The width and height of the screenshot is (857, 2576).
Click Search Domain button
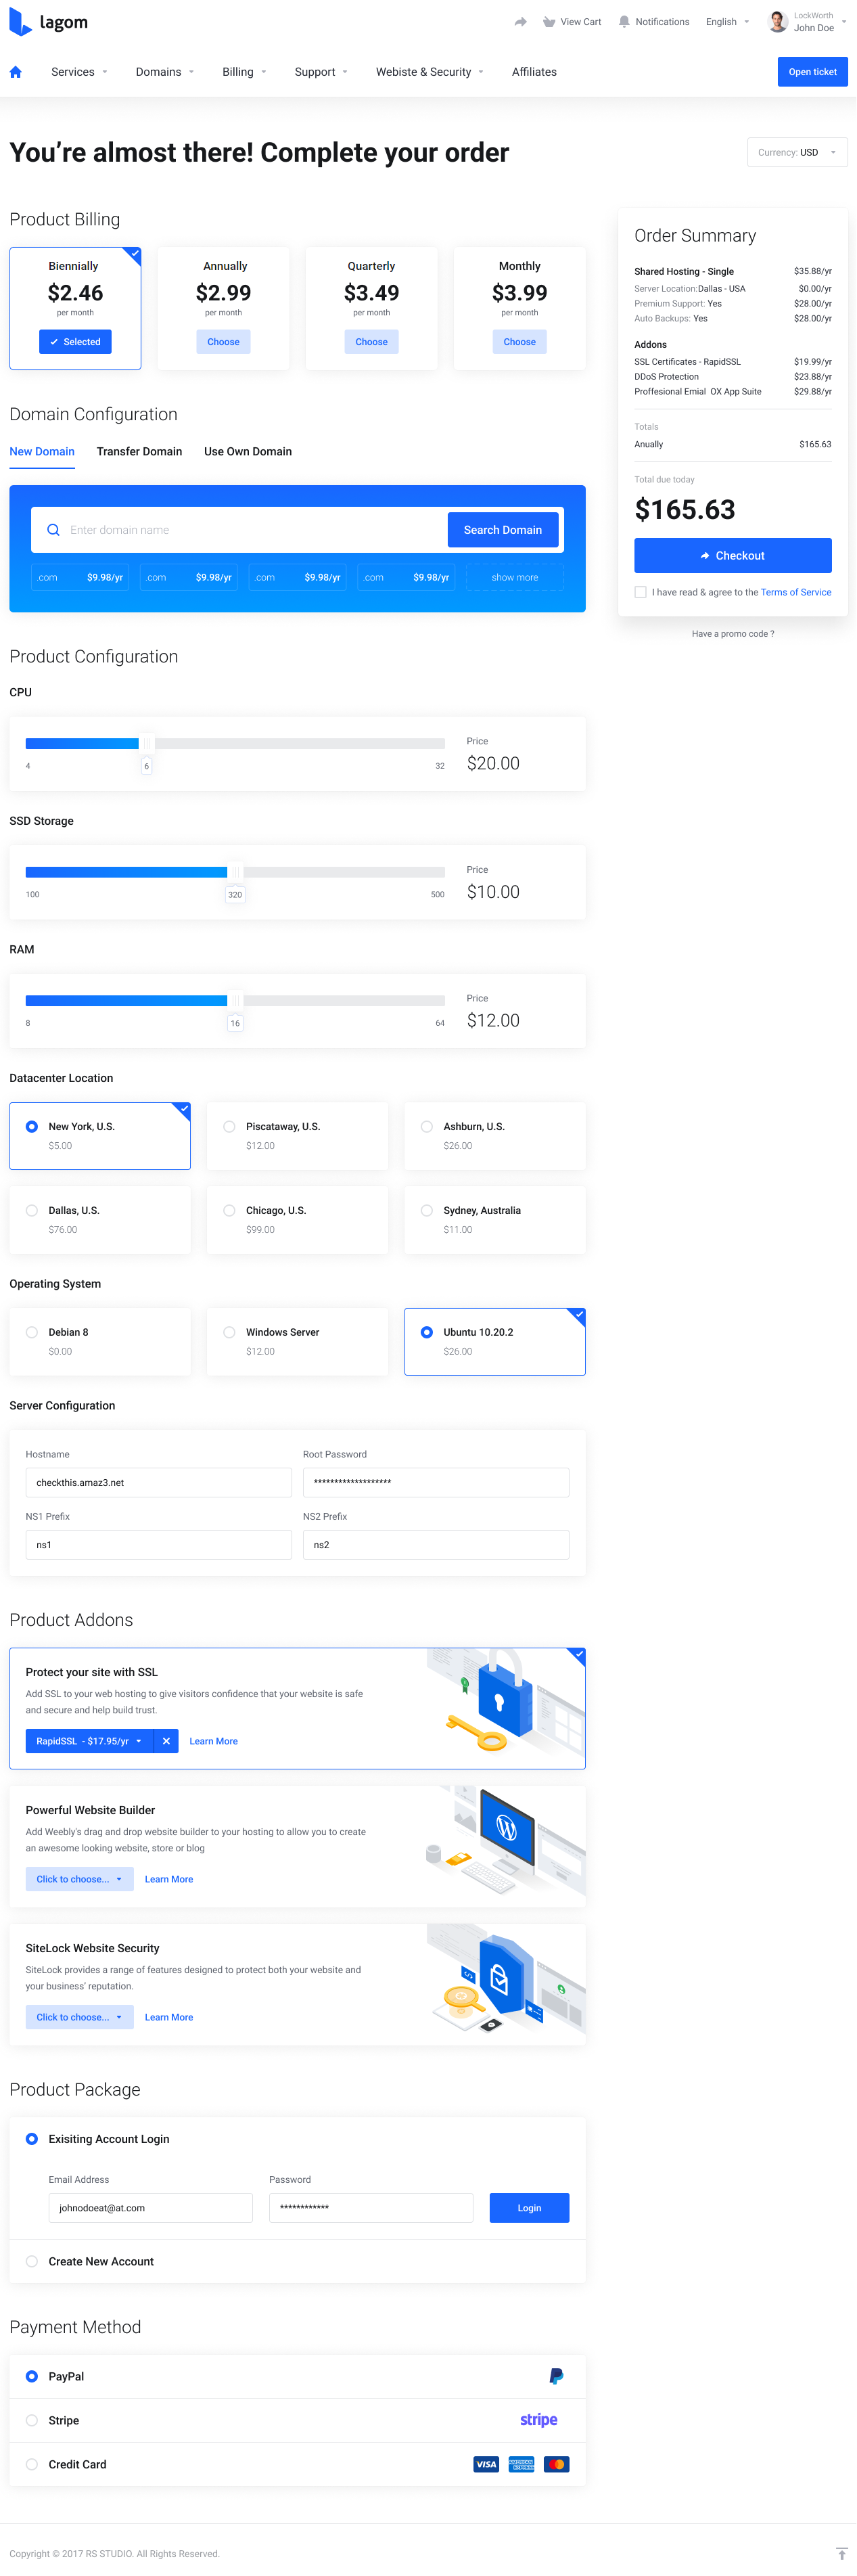(x=502, y=530)
